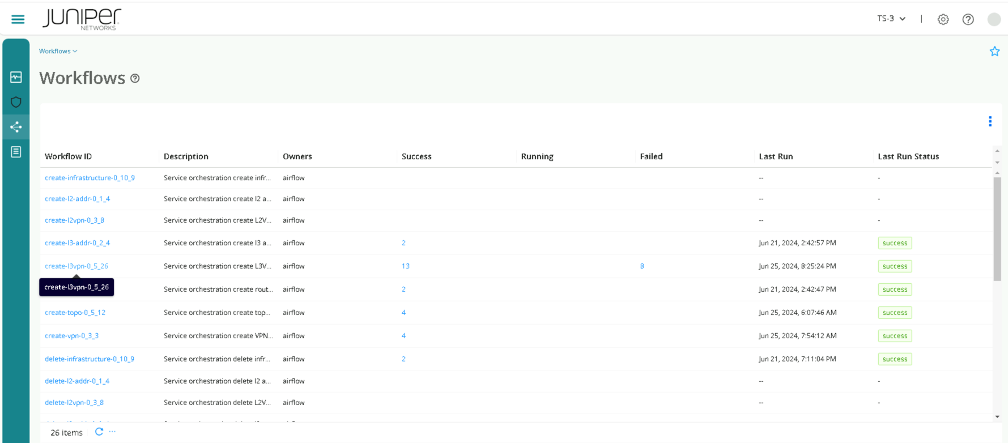This screenshot has width=1008, height=444.
Task: Open the document list icon in sidebar
Action: click(16, 152)
